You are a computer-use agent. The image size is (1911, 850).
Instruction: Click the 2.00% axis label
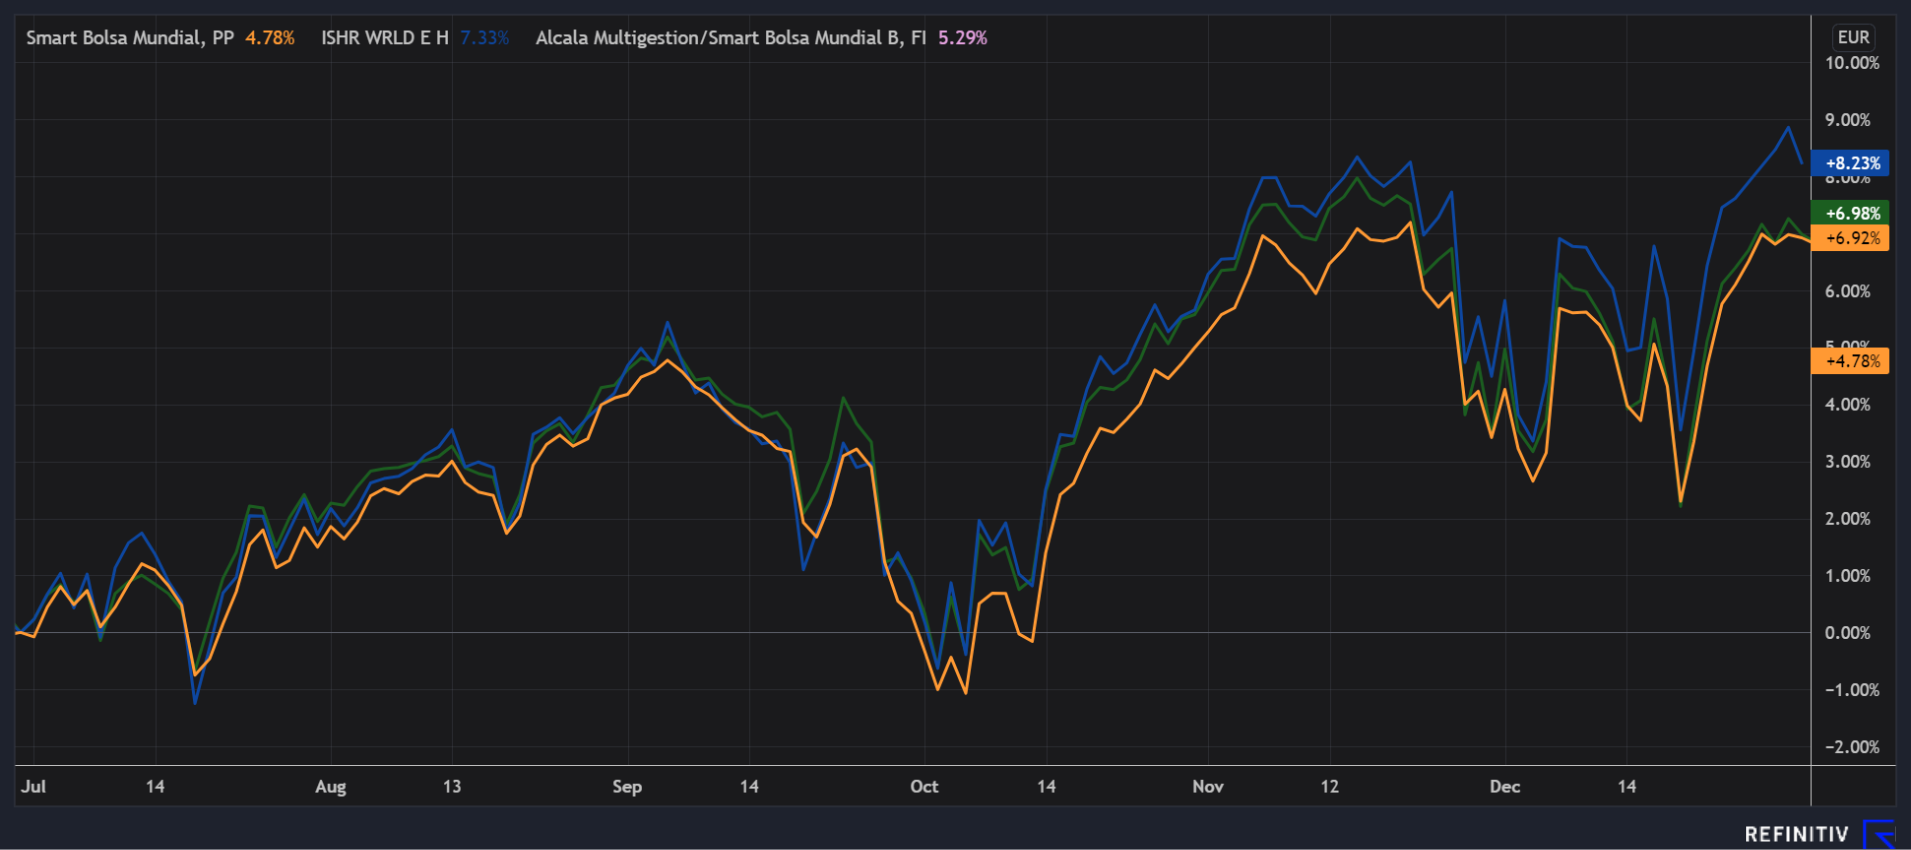(x=1848, y=519)
